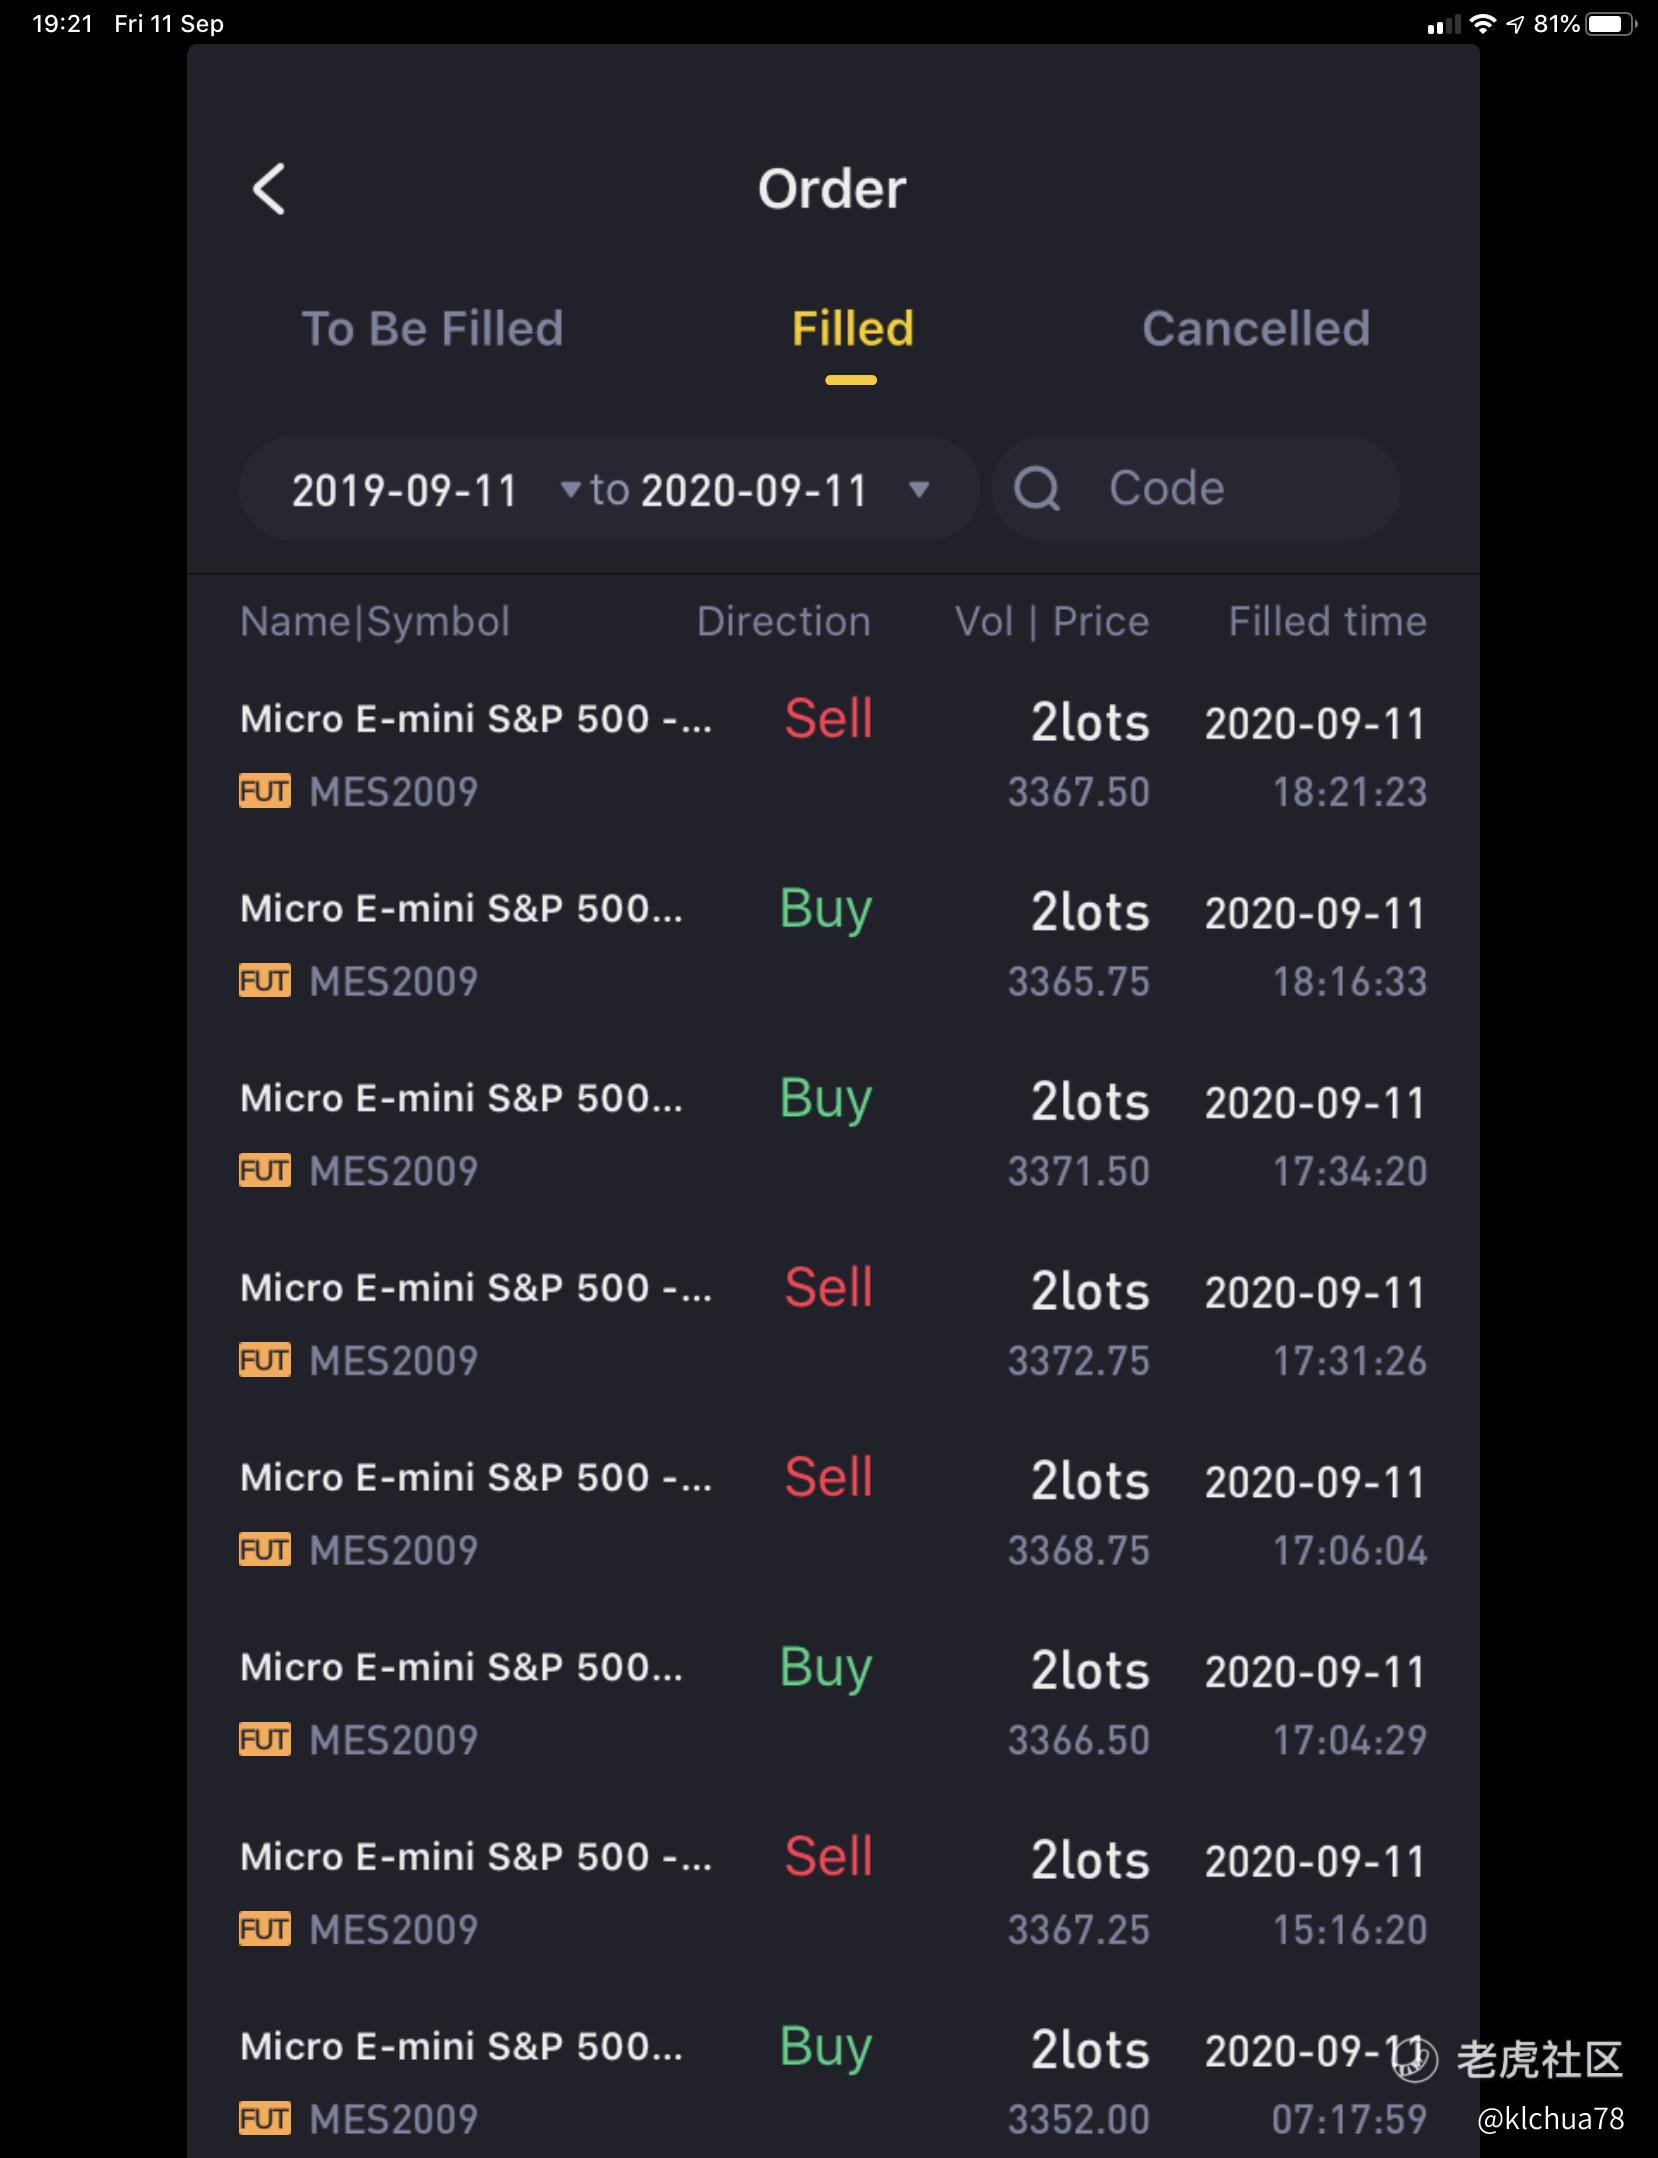
Task: Expand the end date dropdown arrow
Action: point(919,490)
